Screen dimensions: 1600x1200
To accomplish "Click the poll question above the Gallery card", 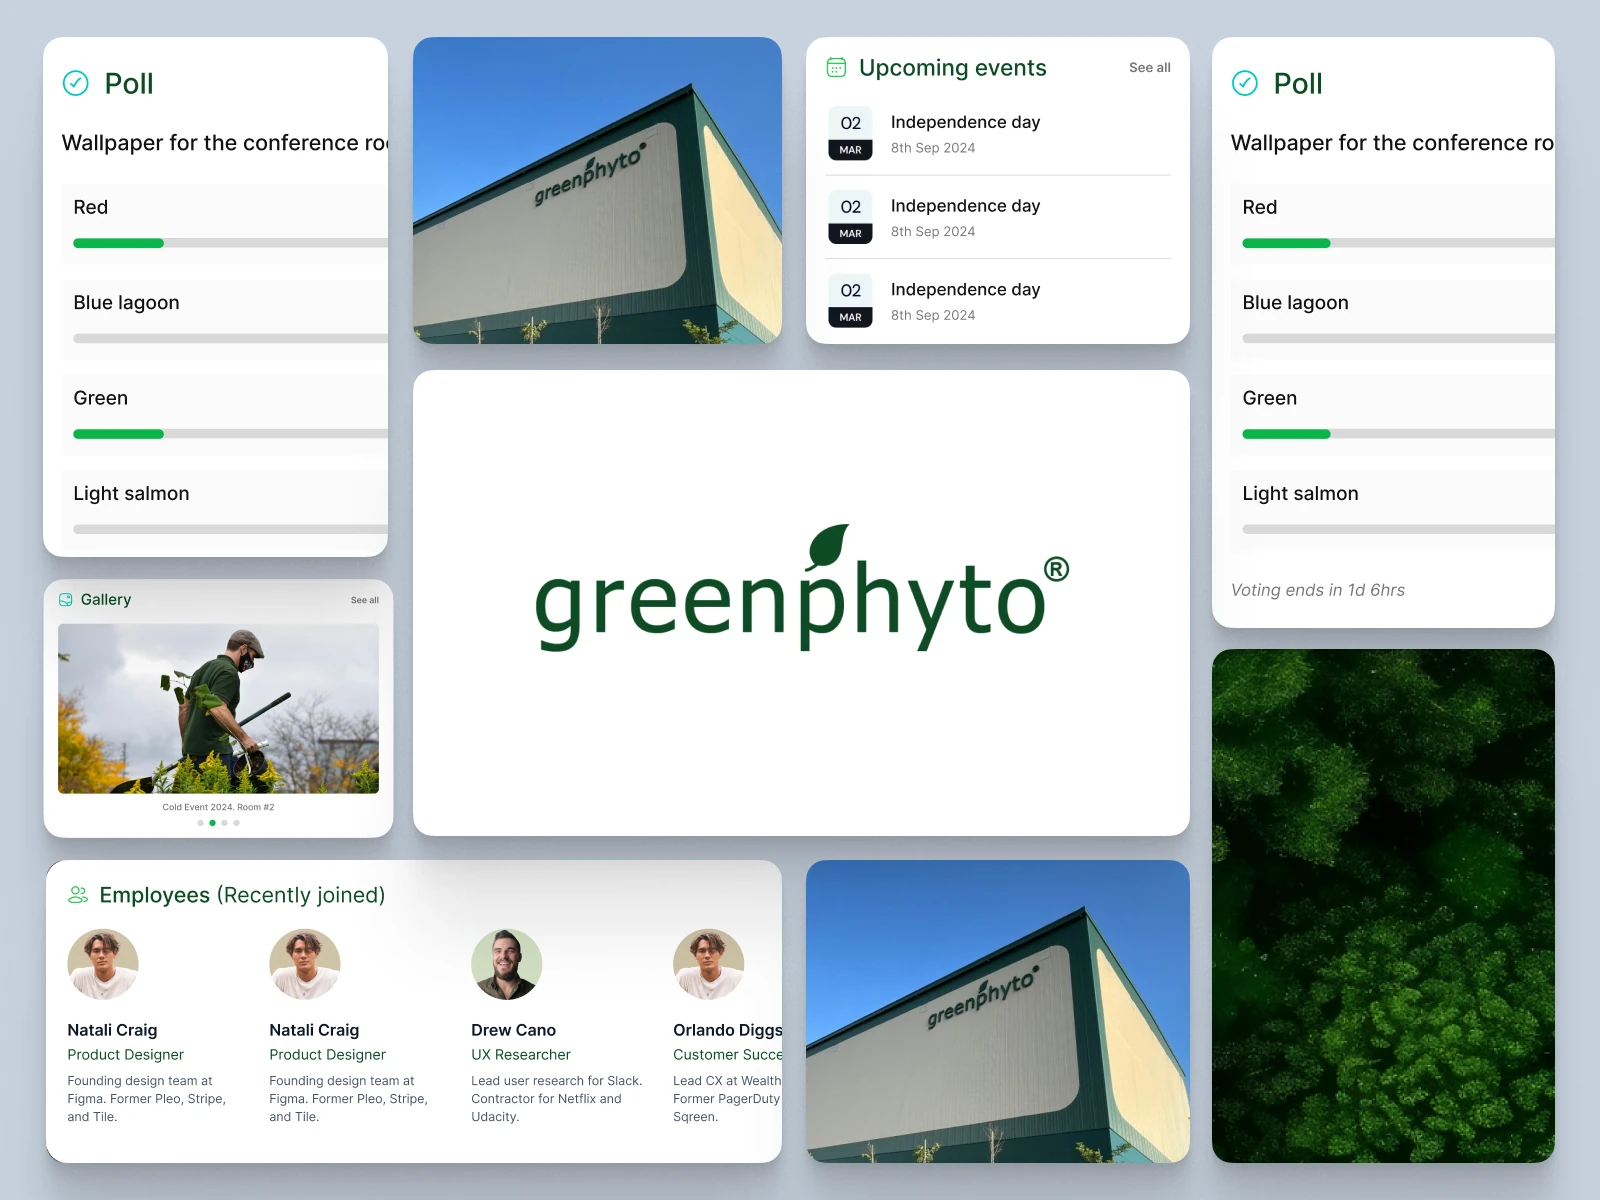I will tap(225, 143).
